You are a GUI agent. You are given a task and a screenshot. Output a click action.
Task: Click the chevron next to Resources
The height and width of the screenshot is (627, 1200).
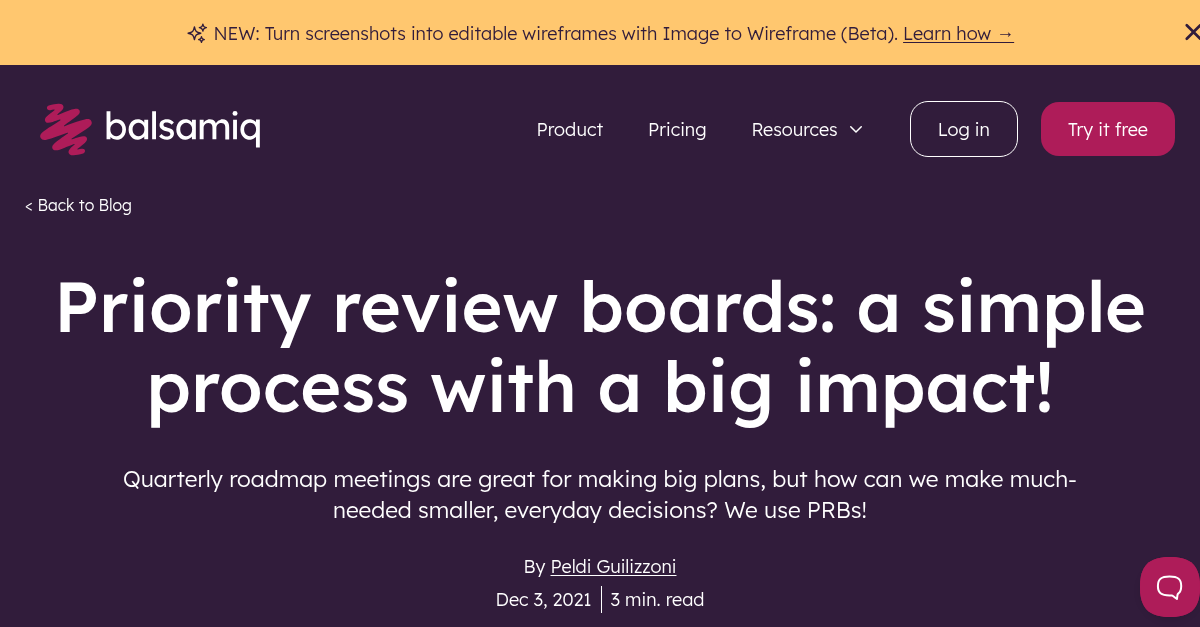(x=856, y=129)
